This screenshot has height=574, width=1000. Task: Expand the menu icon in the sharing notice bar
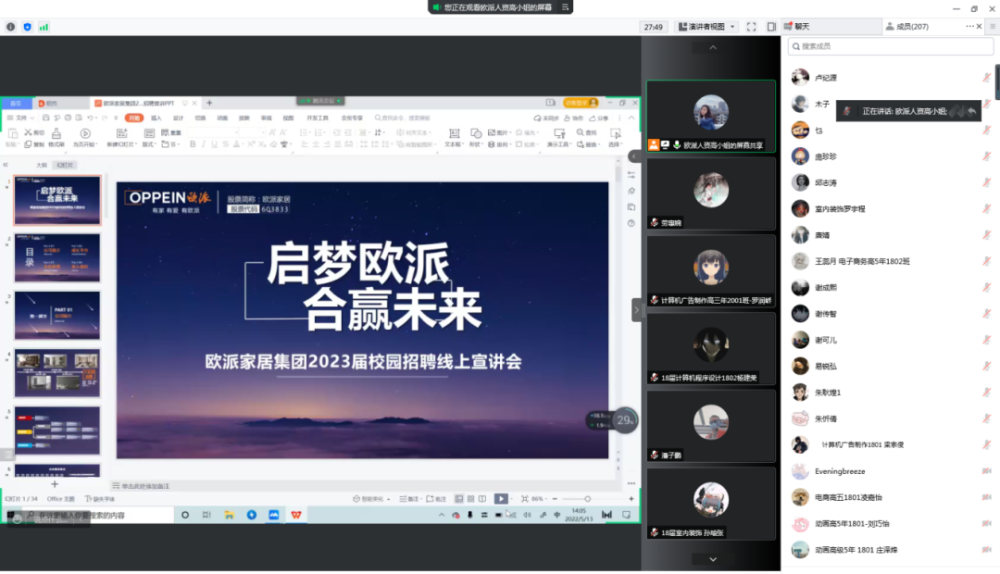pyautogui.click(x=565, y=7)
